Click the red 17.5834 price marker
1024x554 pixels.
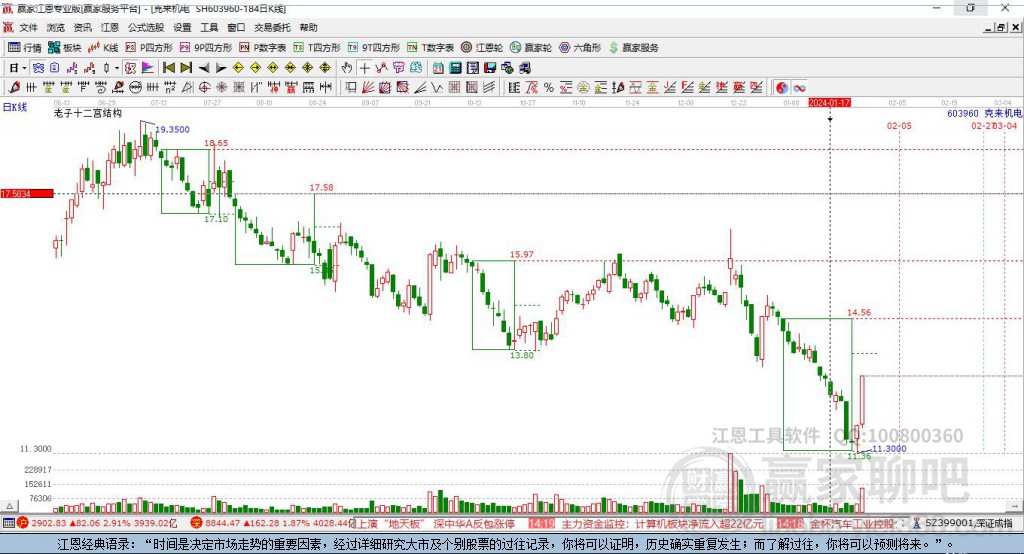coord(27,194)
